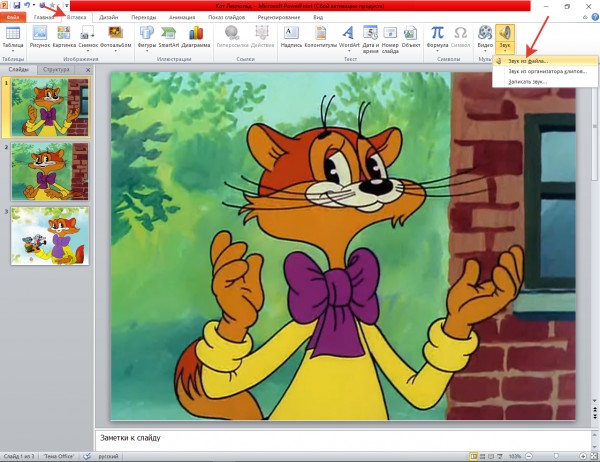Choose Звук из файла menu item
This screenshot has height=462, width=600.
(x=545, y=61)
